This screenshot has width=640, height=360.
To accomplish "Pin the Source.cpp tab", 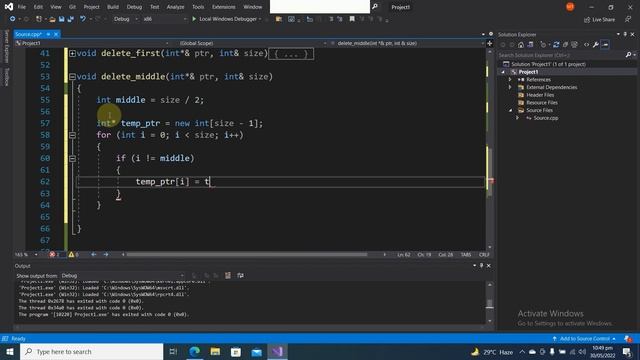I will coord(48,34).
